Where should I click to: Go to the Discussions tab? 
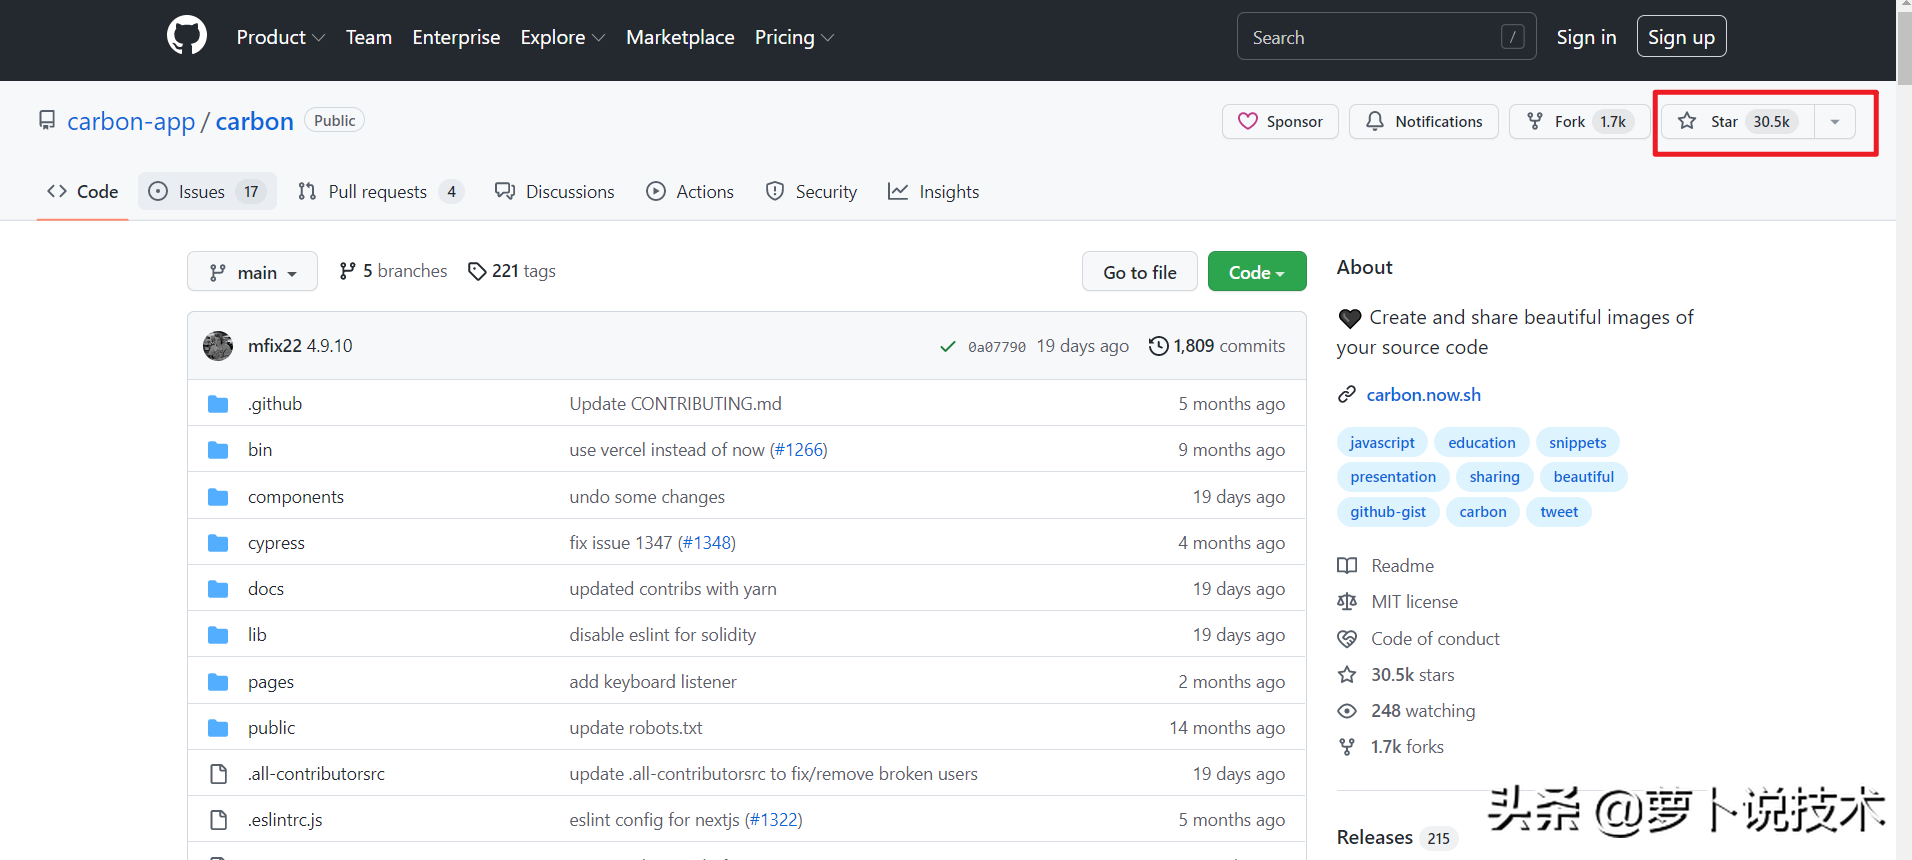(x=555, y=191)
